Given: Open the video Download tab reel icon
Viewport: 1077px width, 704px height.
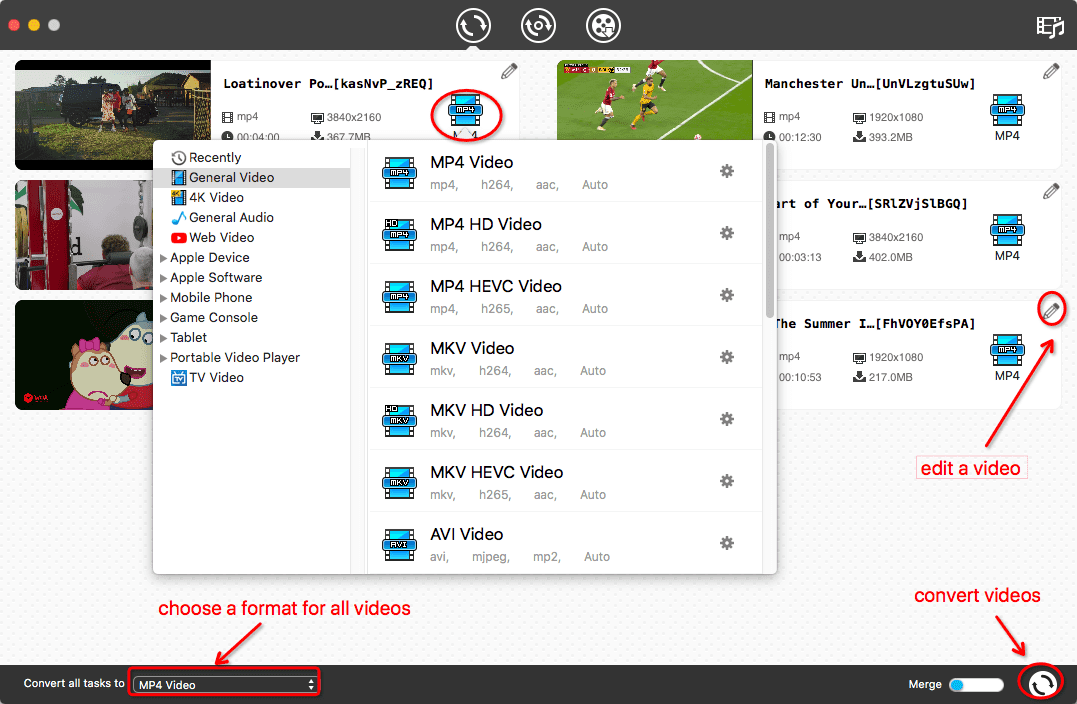Looking at the screenshot, I should tap(603, 25).
